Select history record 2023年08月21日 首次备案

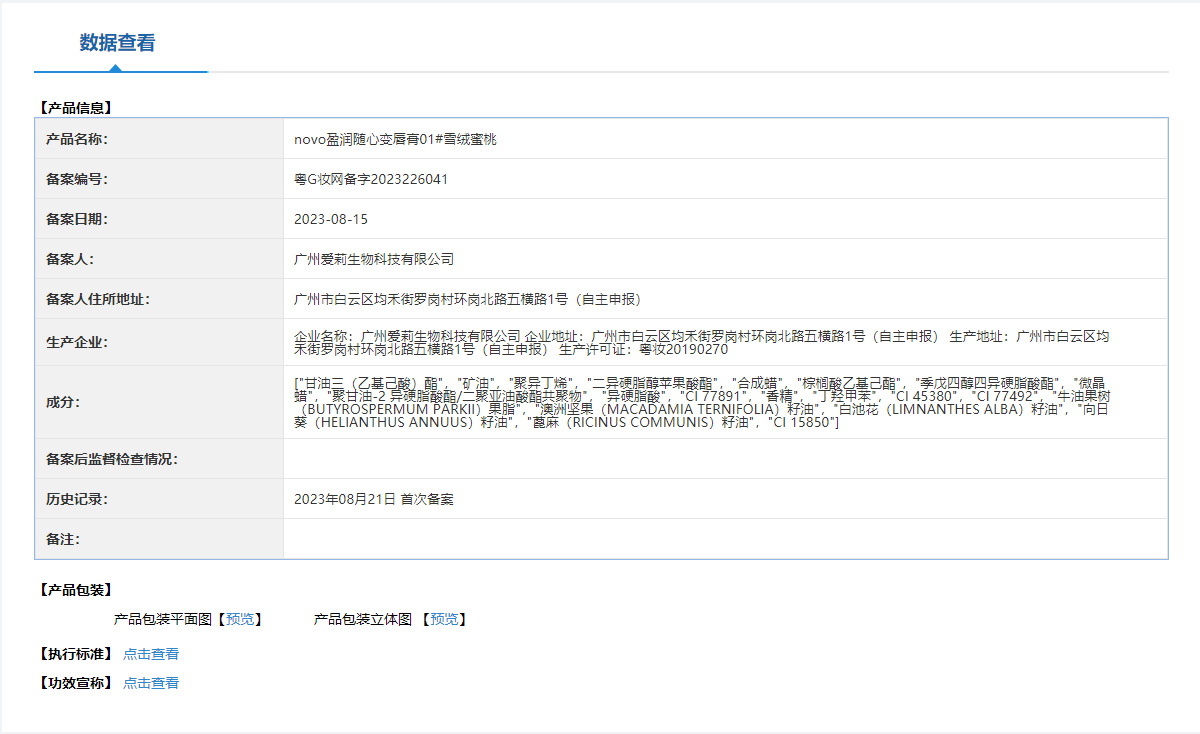pos(374,499)
